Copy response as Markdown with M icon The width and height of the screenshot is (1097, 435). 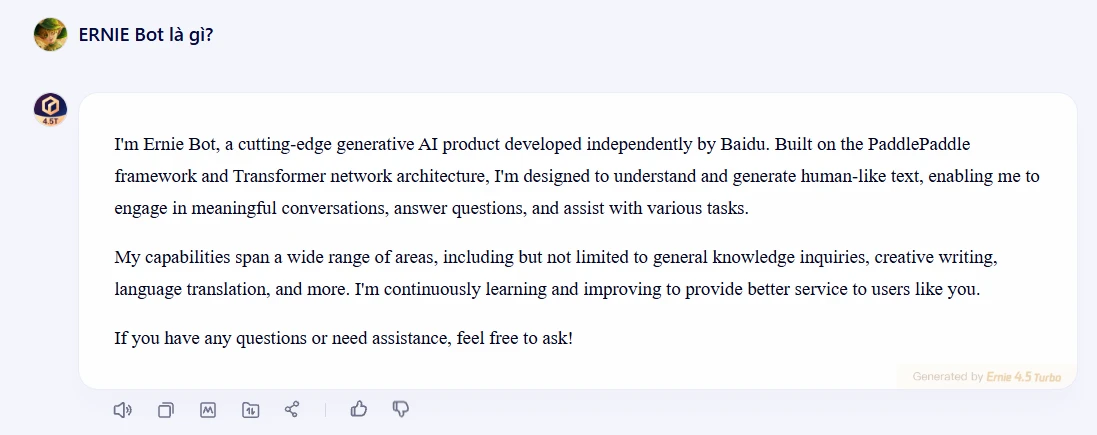[208, 410]
